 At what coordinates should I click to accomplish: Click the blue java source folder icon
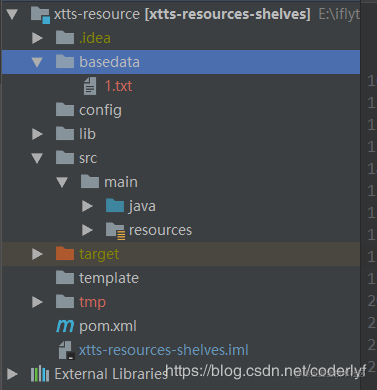[x=115, y=205]
